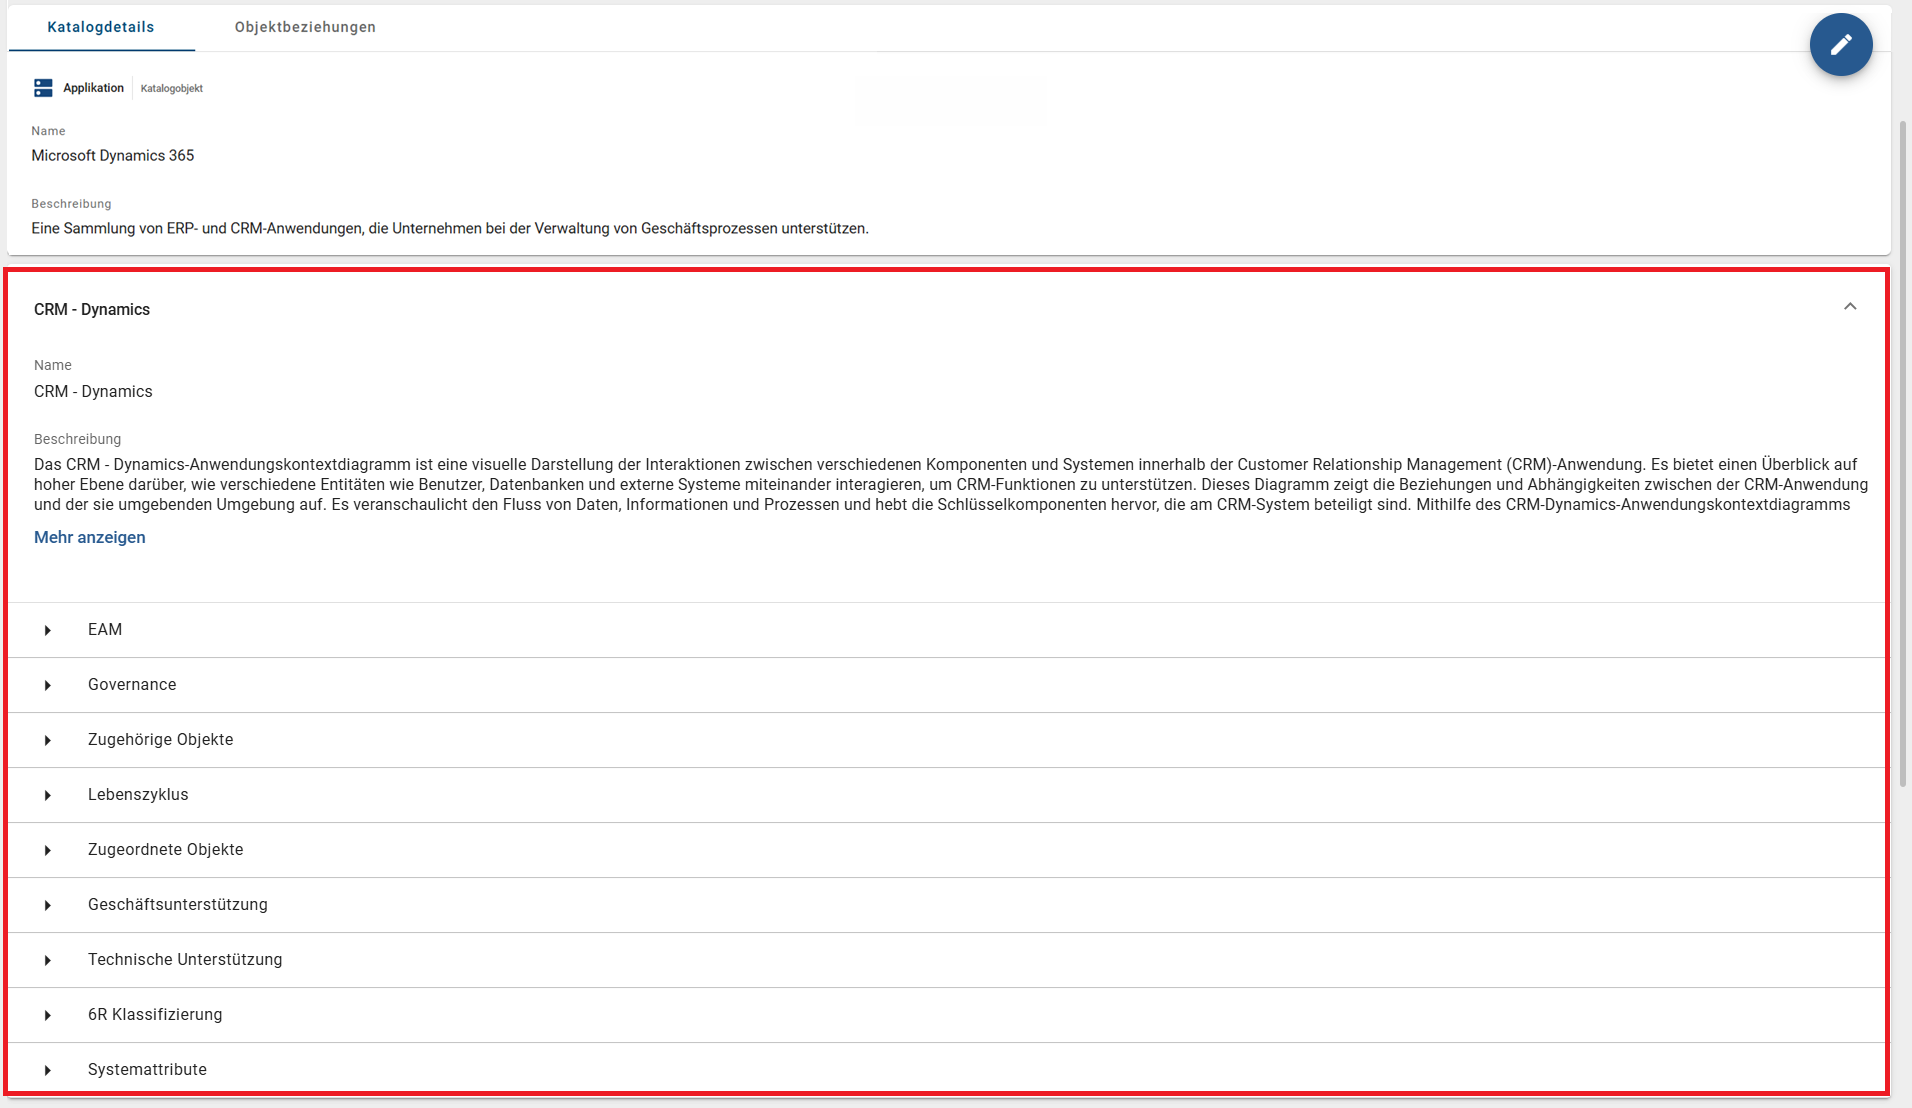Click the CRM - Dynamics section title

tap(91, 309)
